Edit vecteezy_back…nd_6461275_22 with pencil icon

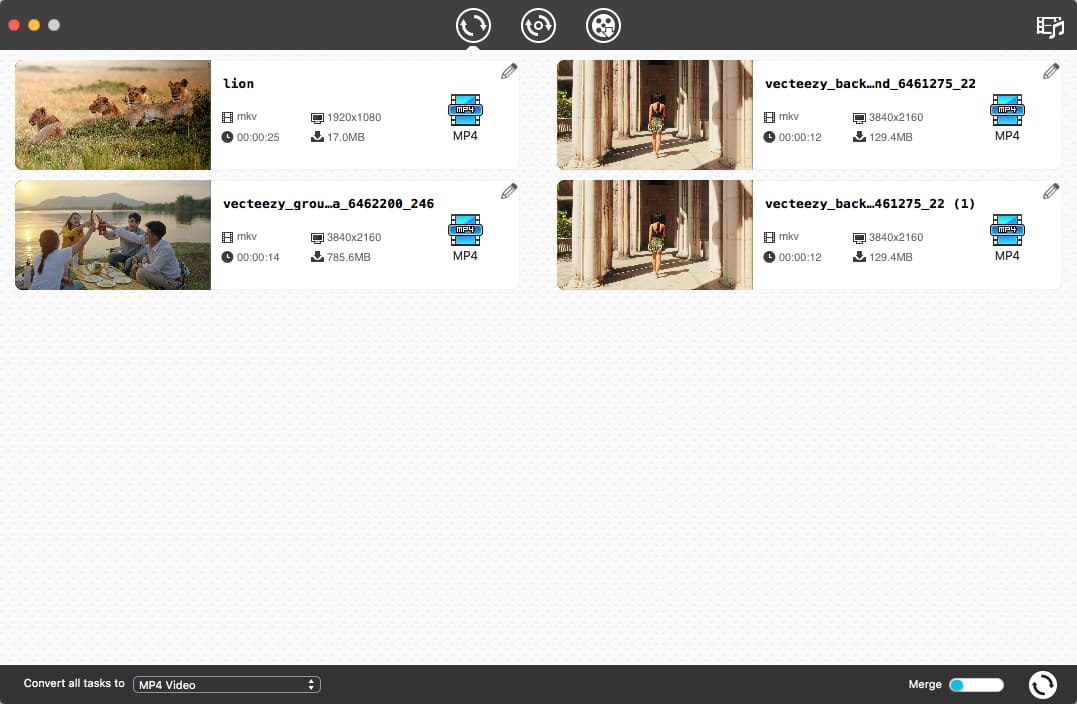[1051, 71]
